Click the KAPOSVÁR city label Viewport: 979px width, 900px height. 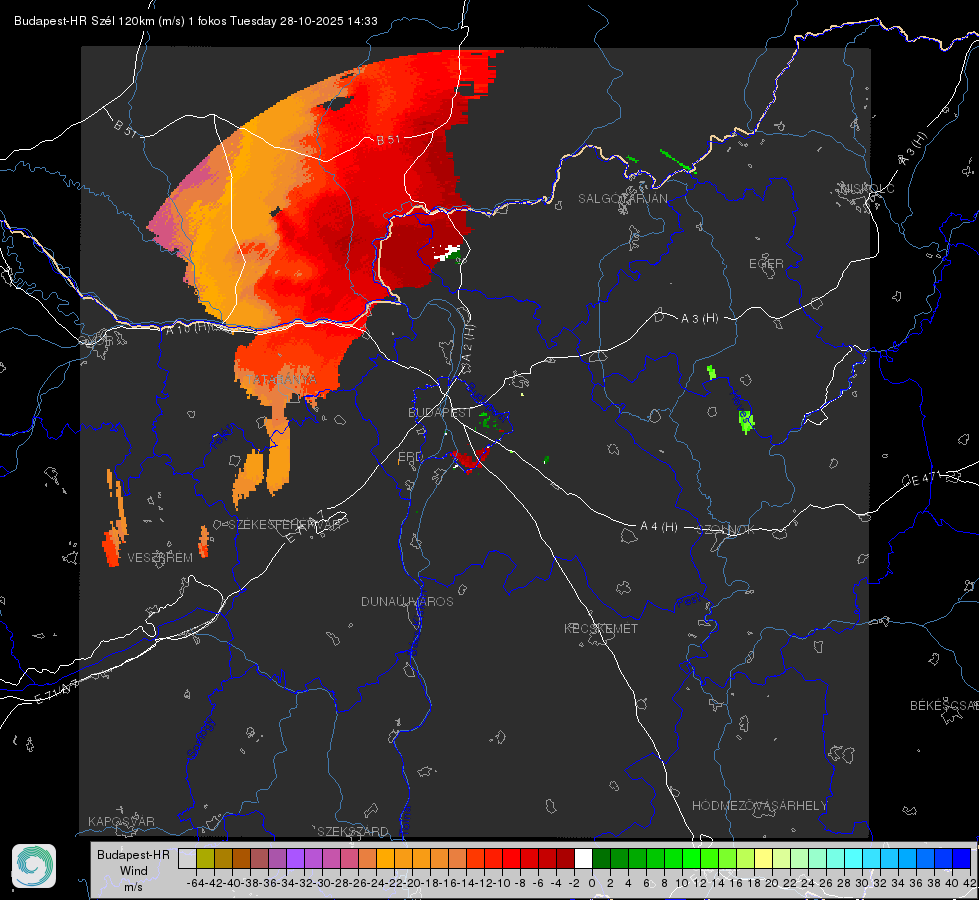[121, 821]
